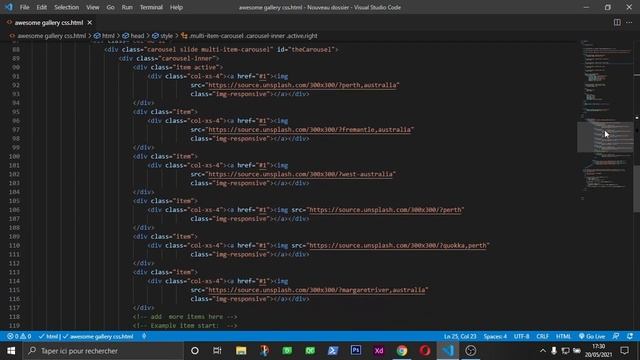Open the Terminal menu
Viewport: 640px width, 360px height.
[x=151, y=7]
